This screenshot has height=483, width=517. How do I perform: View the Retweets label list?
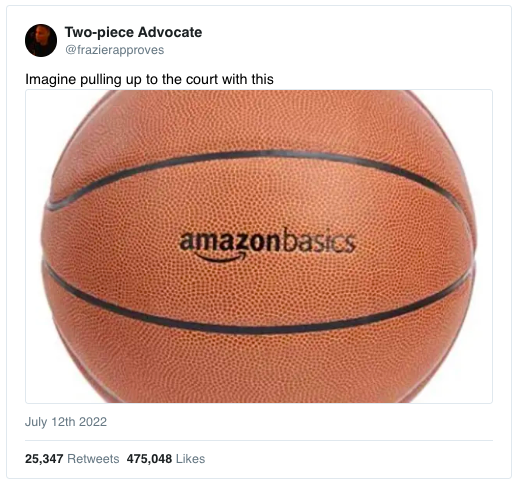point(93,459)
